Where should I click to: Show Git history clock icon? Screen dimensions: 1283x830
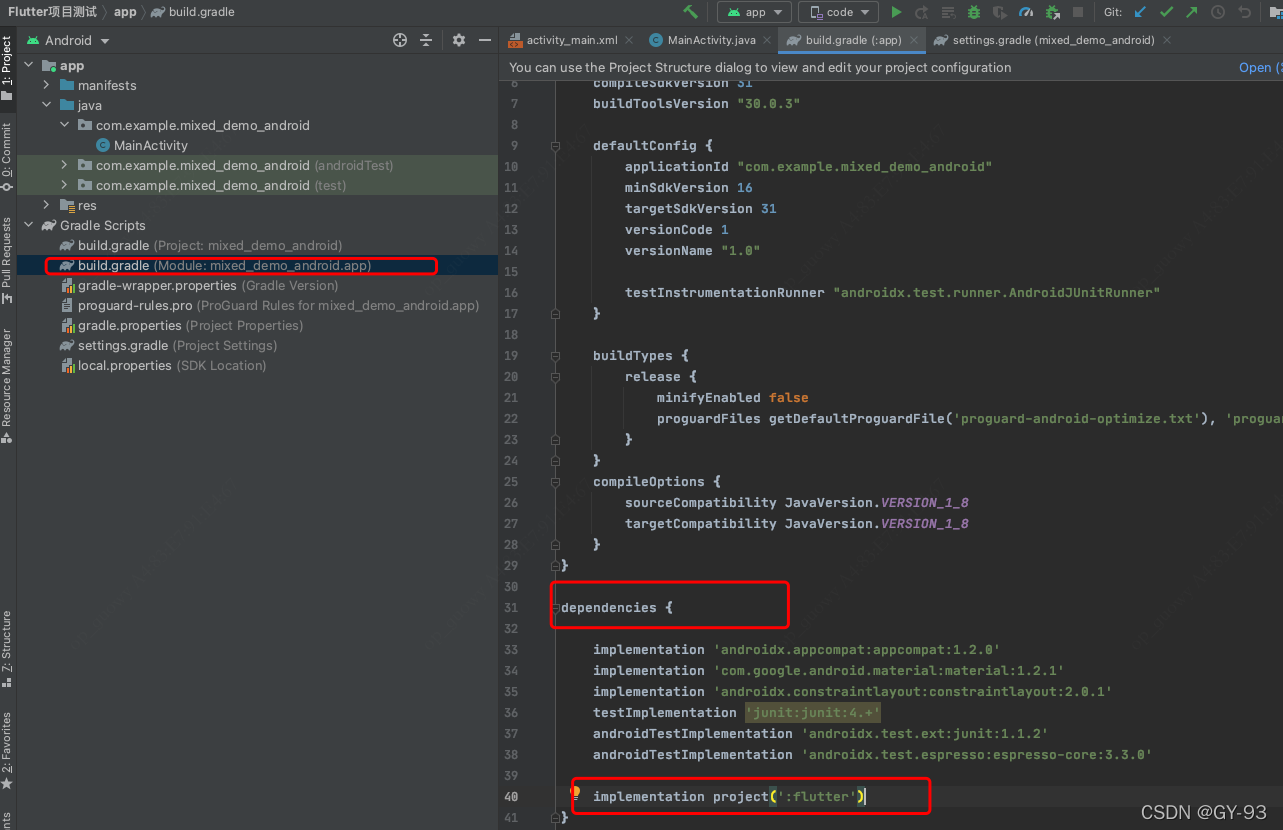pos(1218,12)
